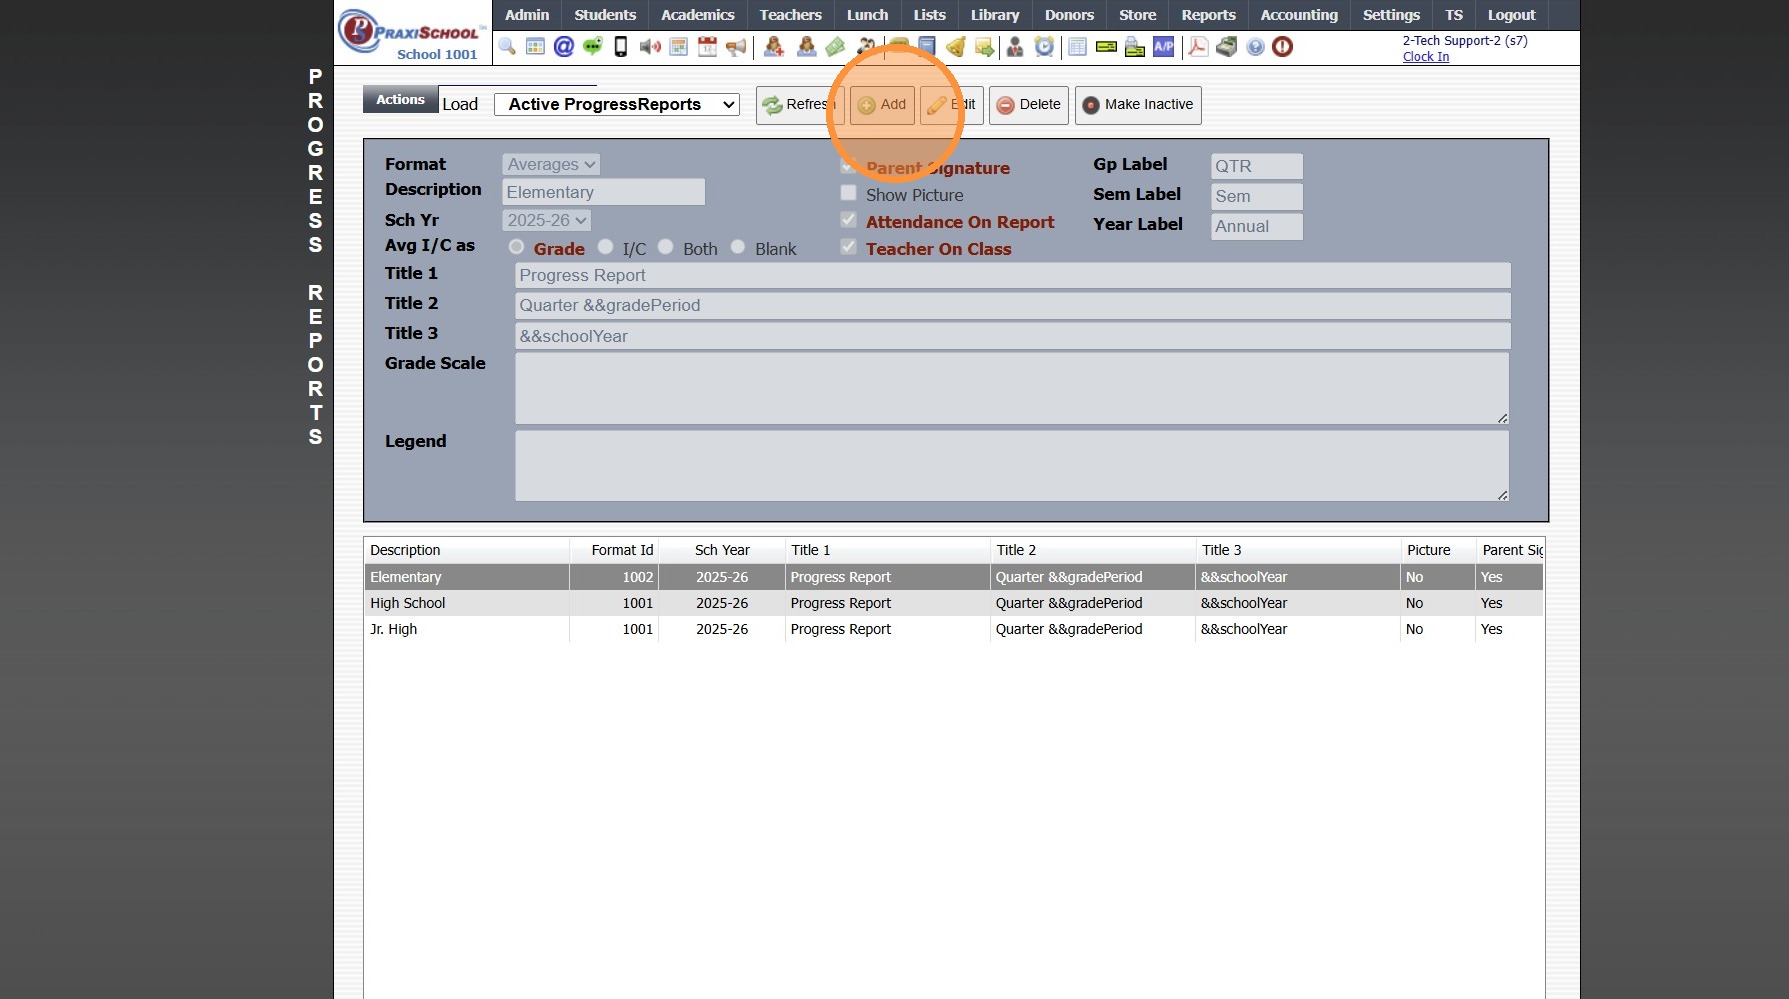Toggle the Show Picture checkbox

tap(848, 193)
